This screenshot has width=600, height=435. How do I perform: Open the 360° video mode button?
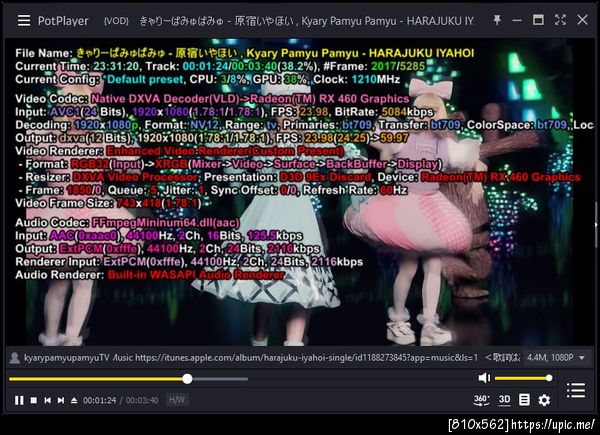[481, 400]
